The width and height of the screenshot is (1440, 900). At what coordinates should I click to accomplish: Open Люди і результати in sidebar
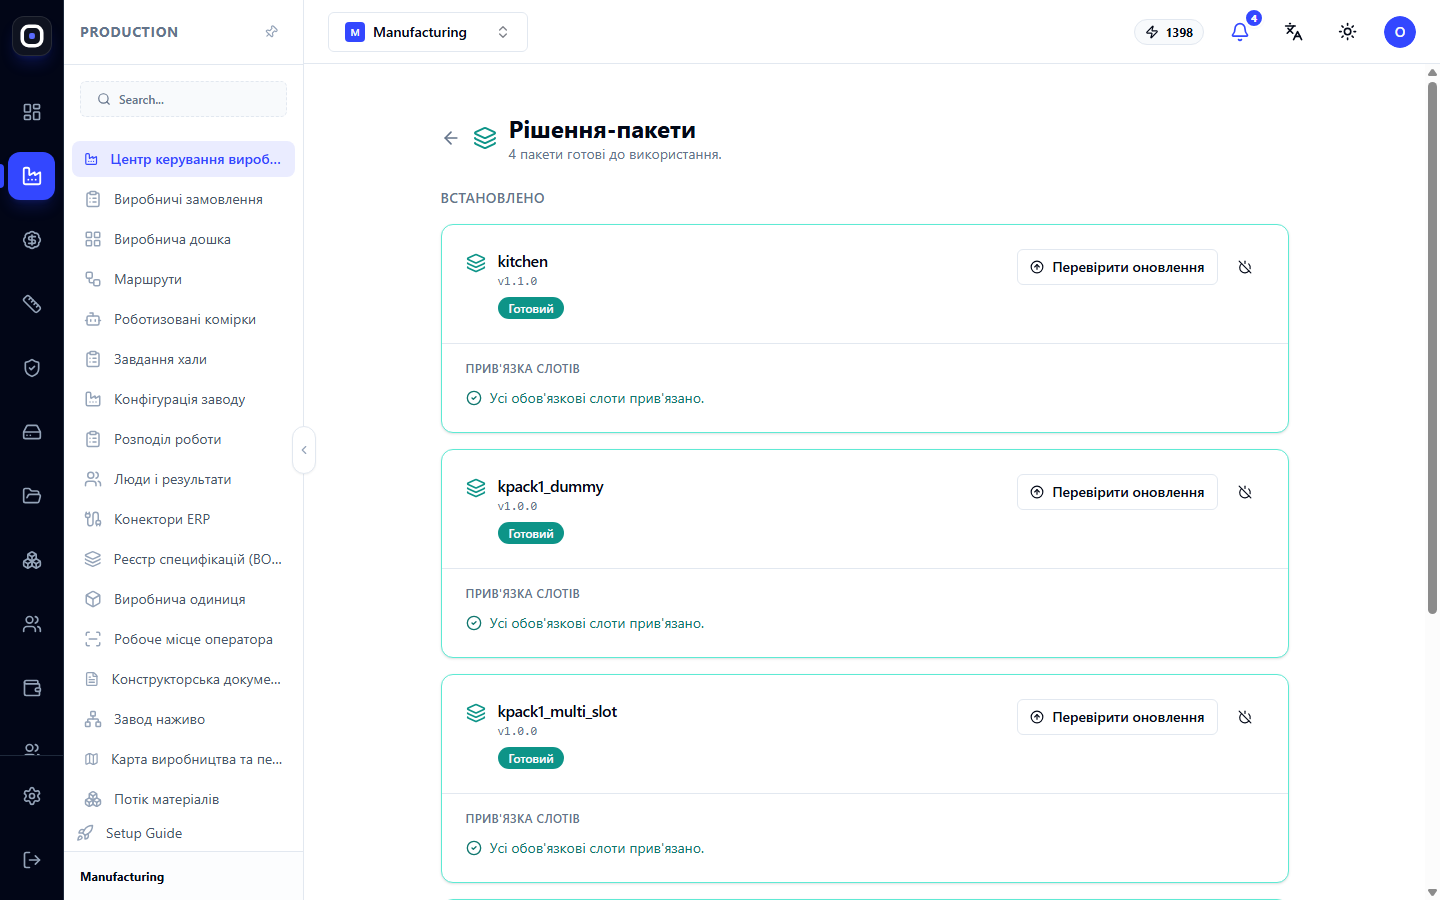tap(183, 479)
